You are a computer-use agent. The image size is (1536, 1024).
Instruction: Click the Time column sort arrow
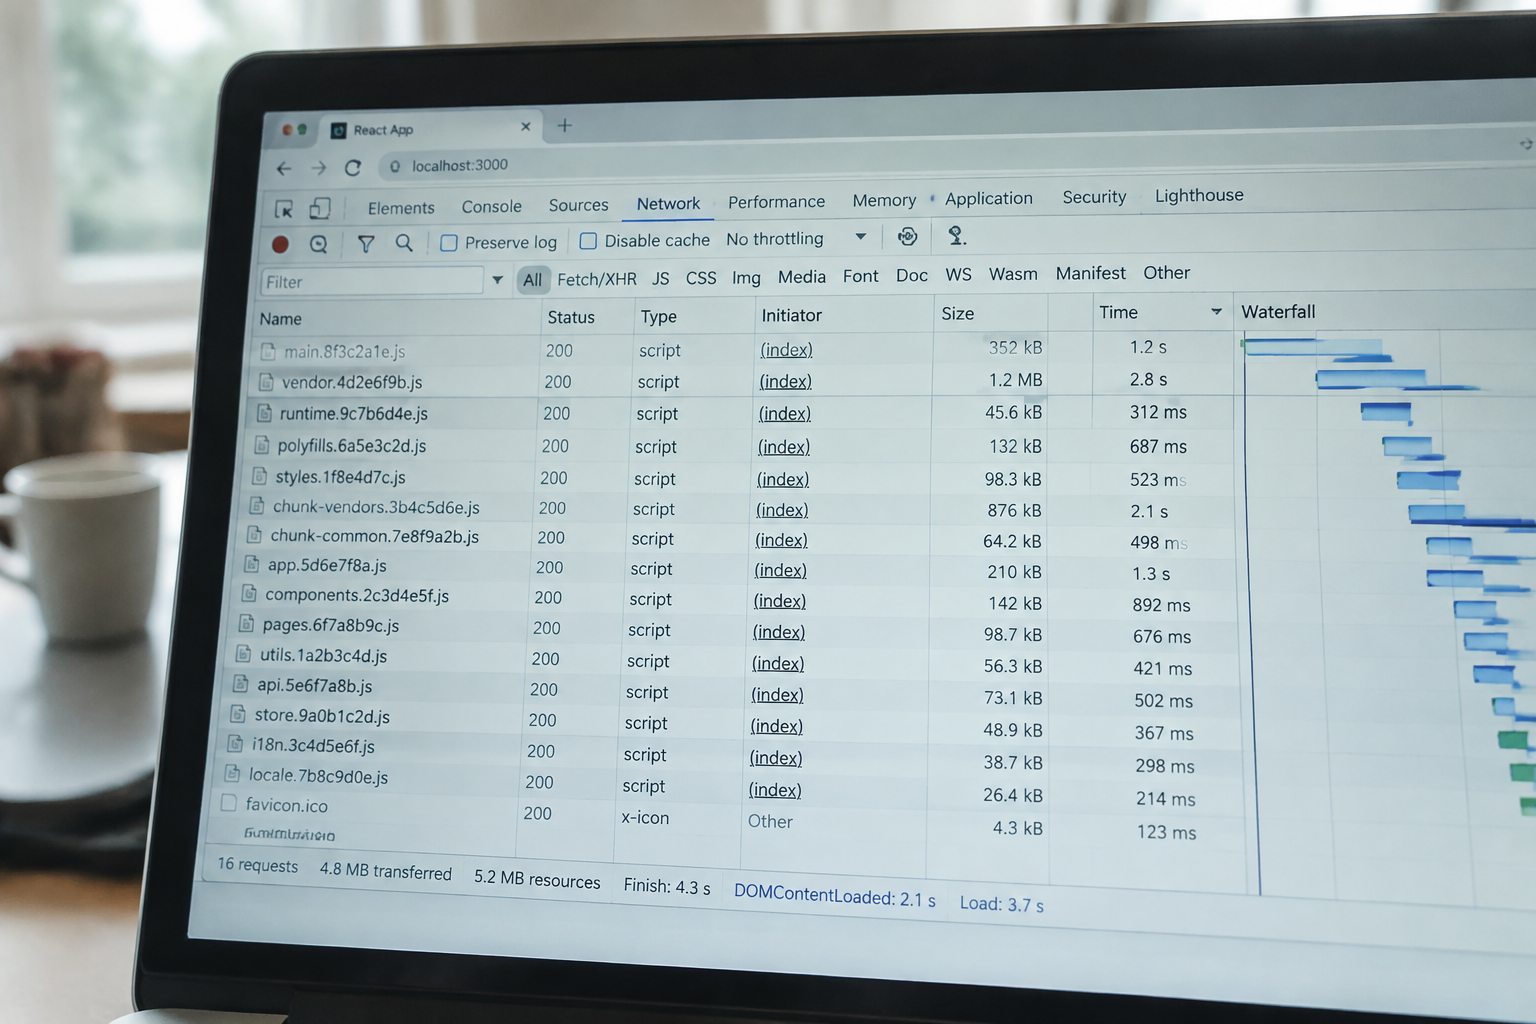click(x=1216, y=312)
